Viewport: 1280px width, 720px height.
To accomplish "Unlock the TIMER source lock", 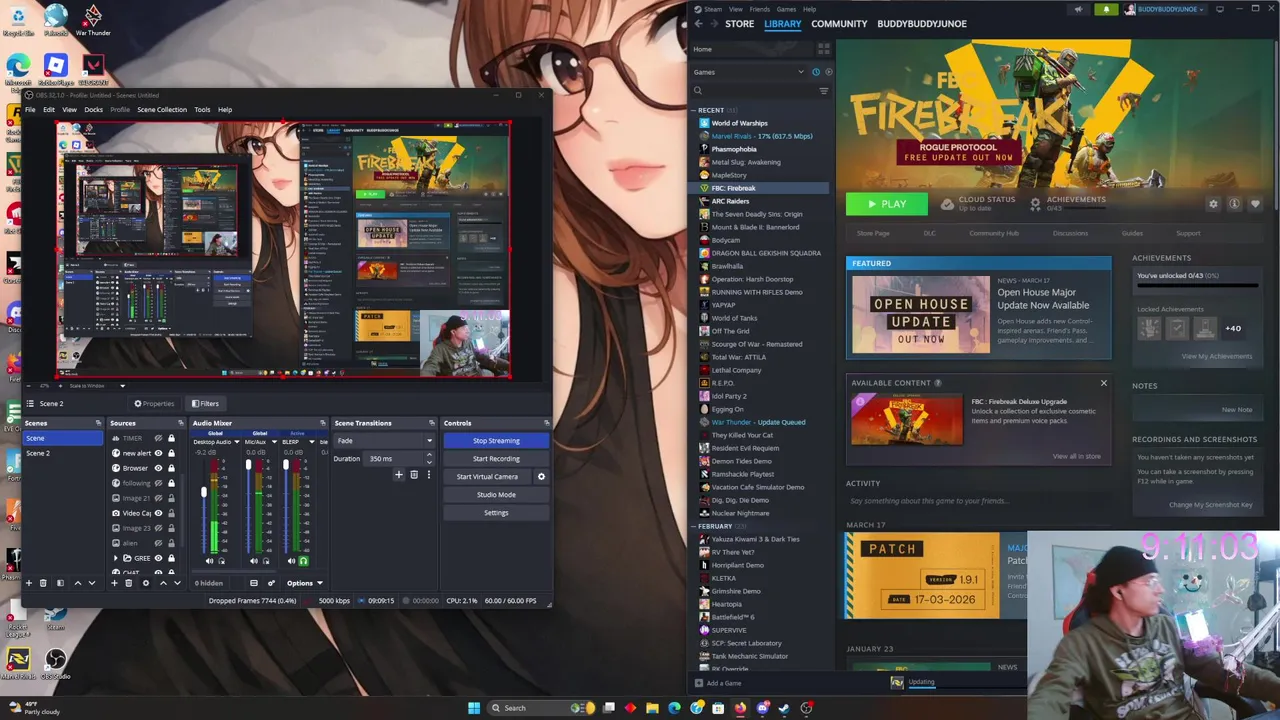I will [x=171, y=438].
